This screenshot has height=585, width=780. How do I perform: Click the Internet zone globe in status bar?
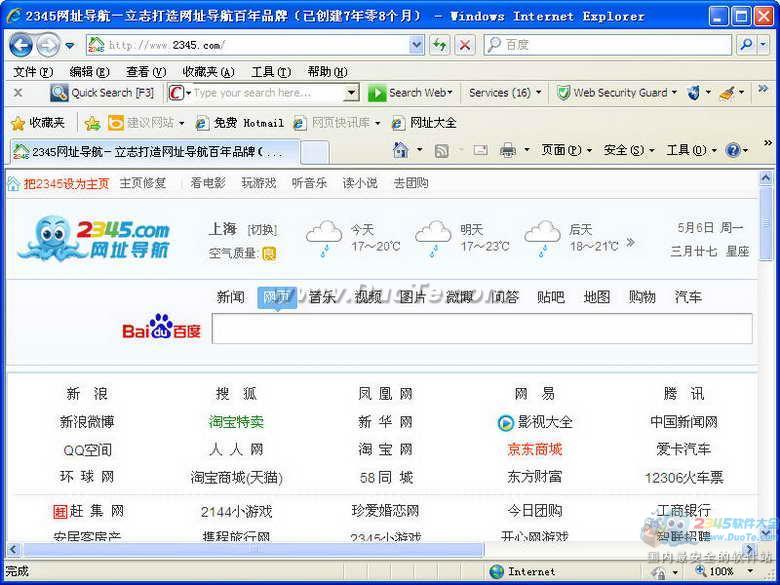496,572
